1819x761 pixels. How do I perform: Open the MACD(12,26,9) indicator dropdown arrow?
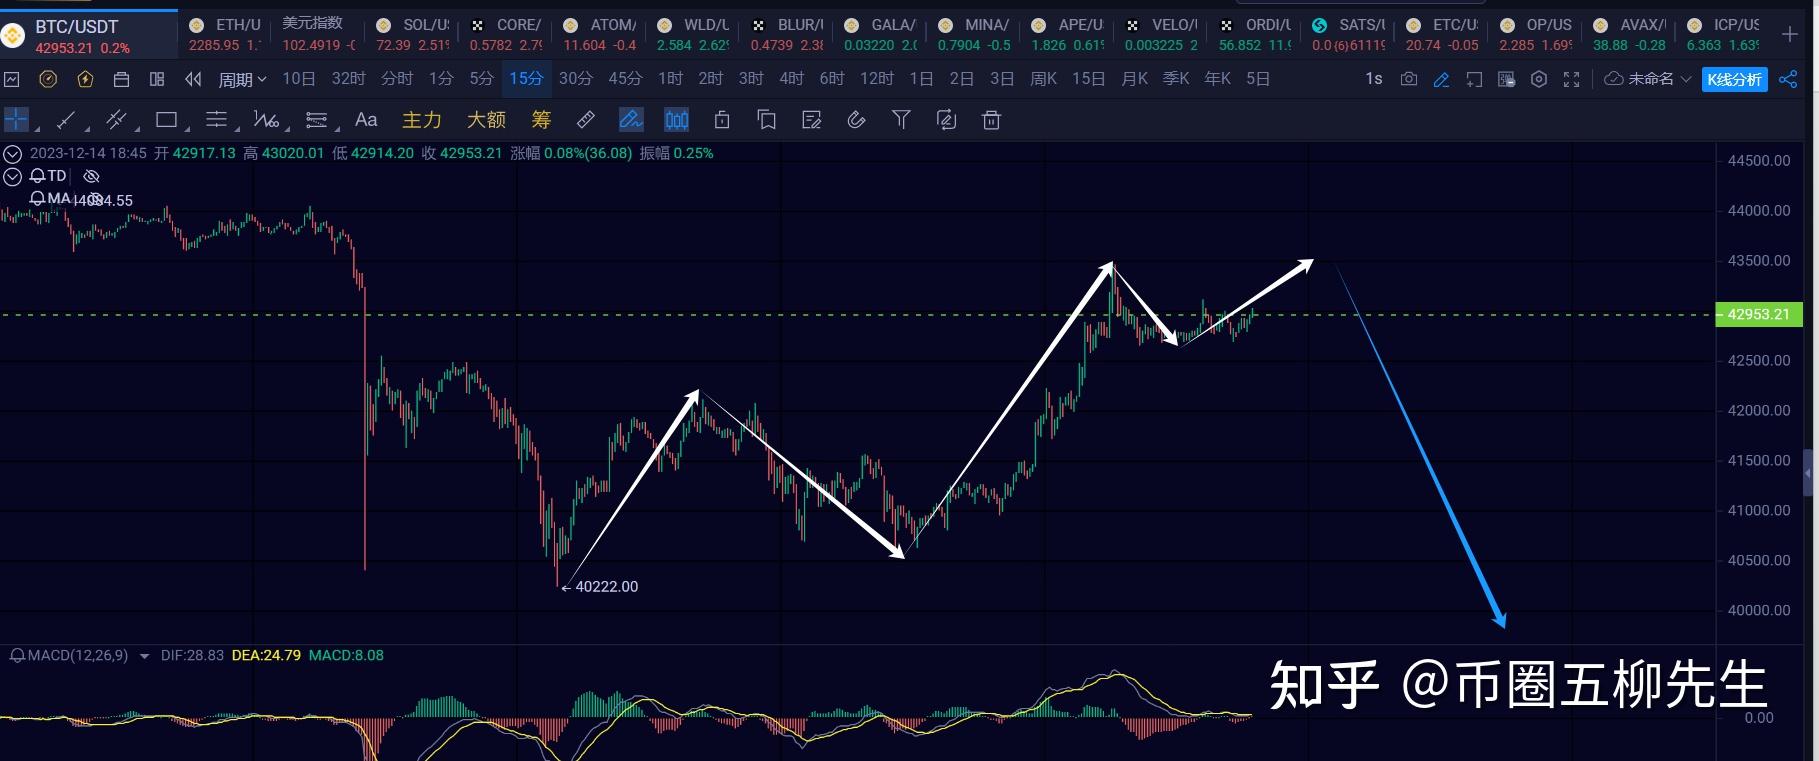144,656
